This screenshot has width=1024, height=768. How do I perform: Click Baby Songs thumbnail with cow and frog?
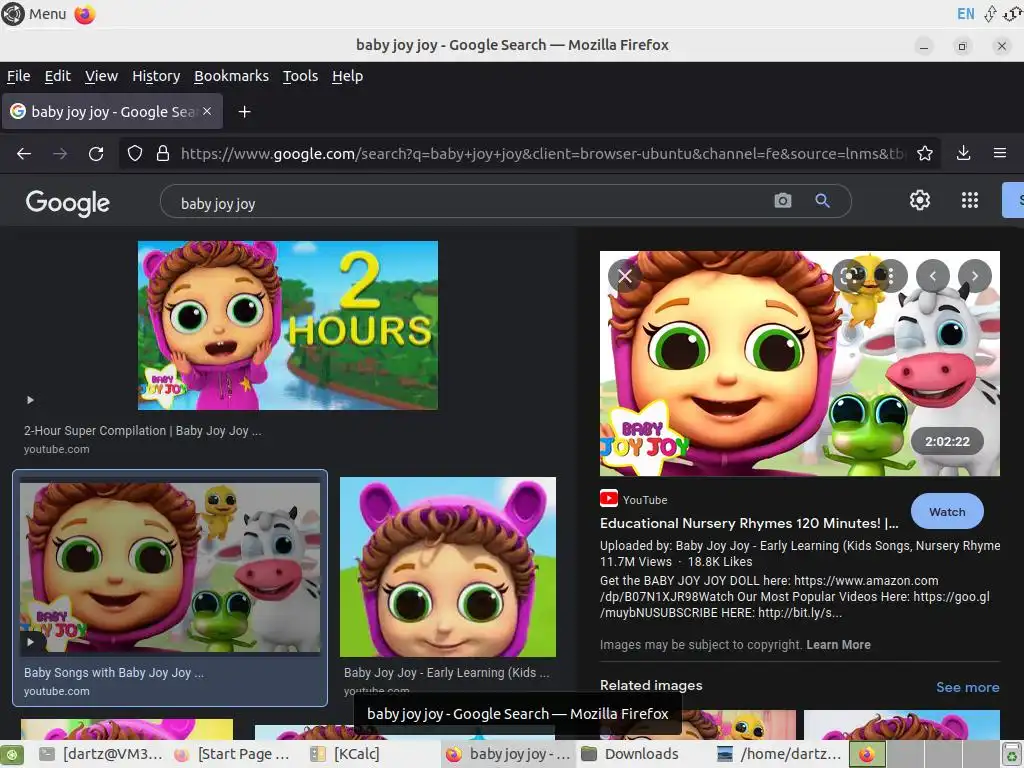pyautogui.click(x=170, y=567)
